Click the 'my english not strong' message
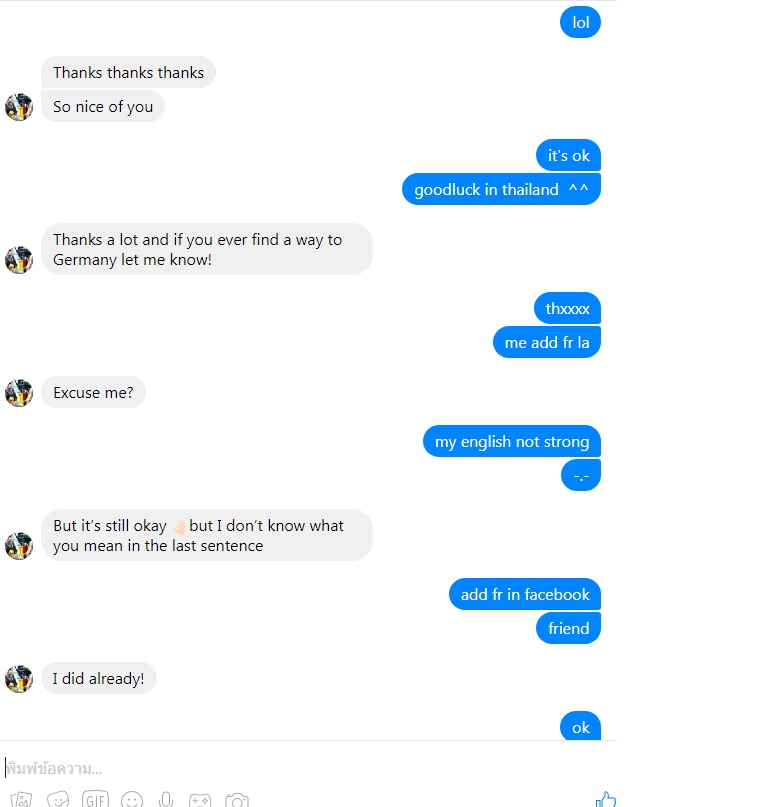Image resolution: width=768 pixels, height=807 pixels. (512, 441)
